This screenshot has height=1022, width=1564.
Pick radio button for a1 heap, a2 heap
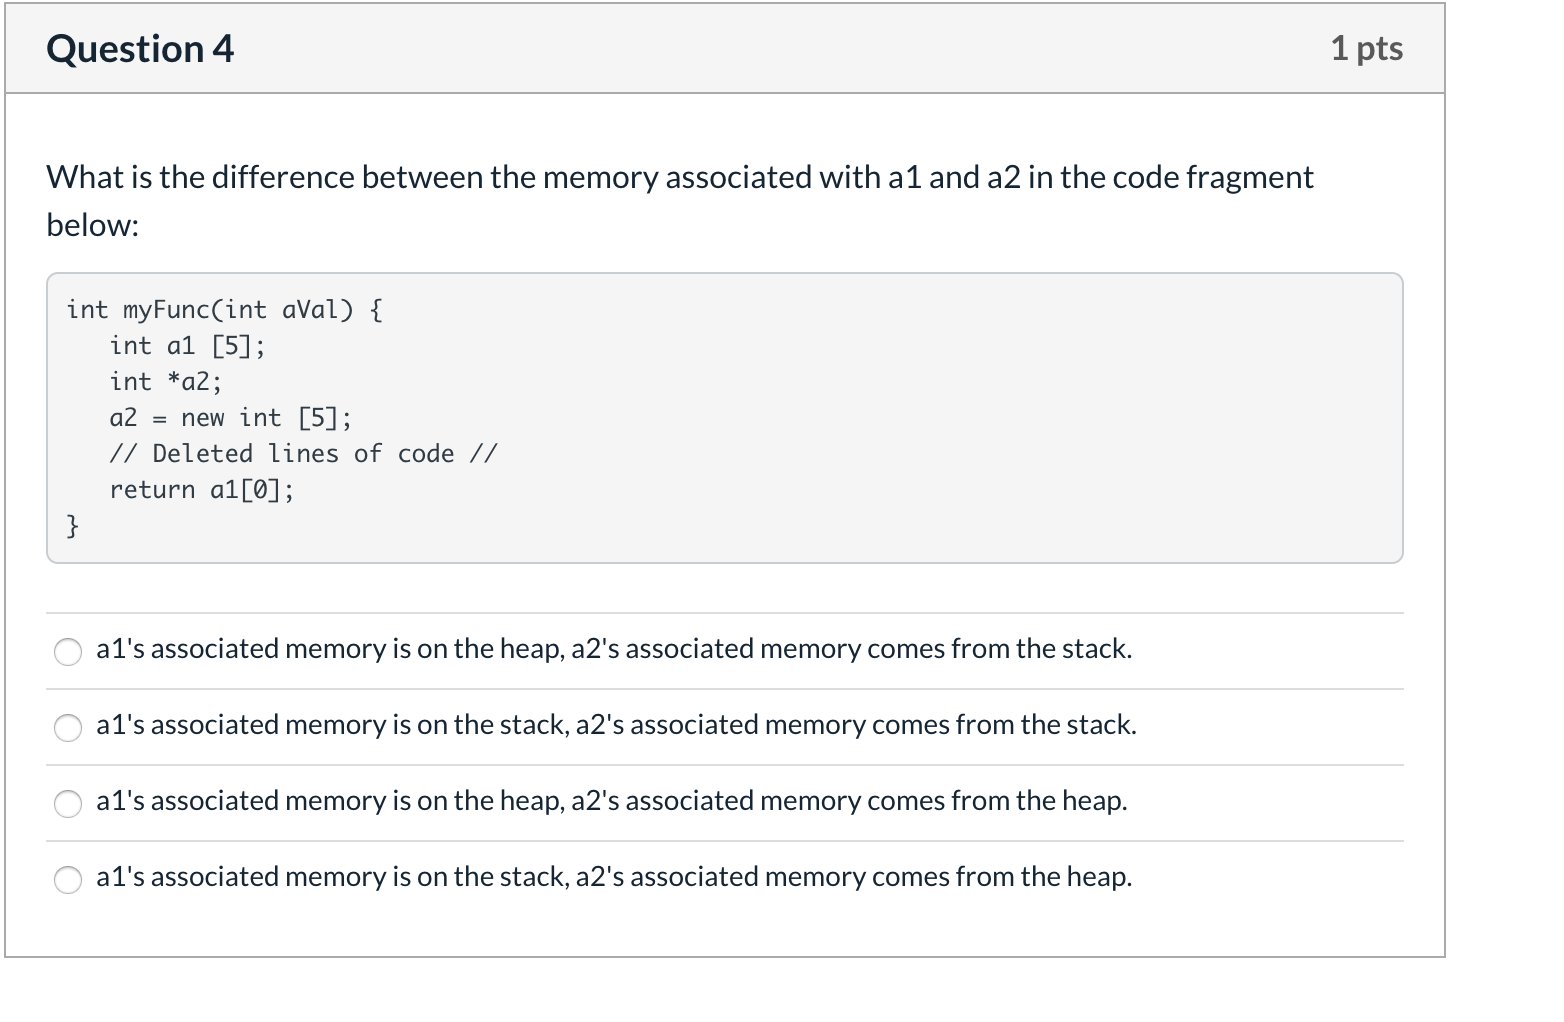[68, 804]
